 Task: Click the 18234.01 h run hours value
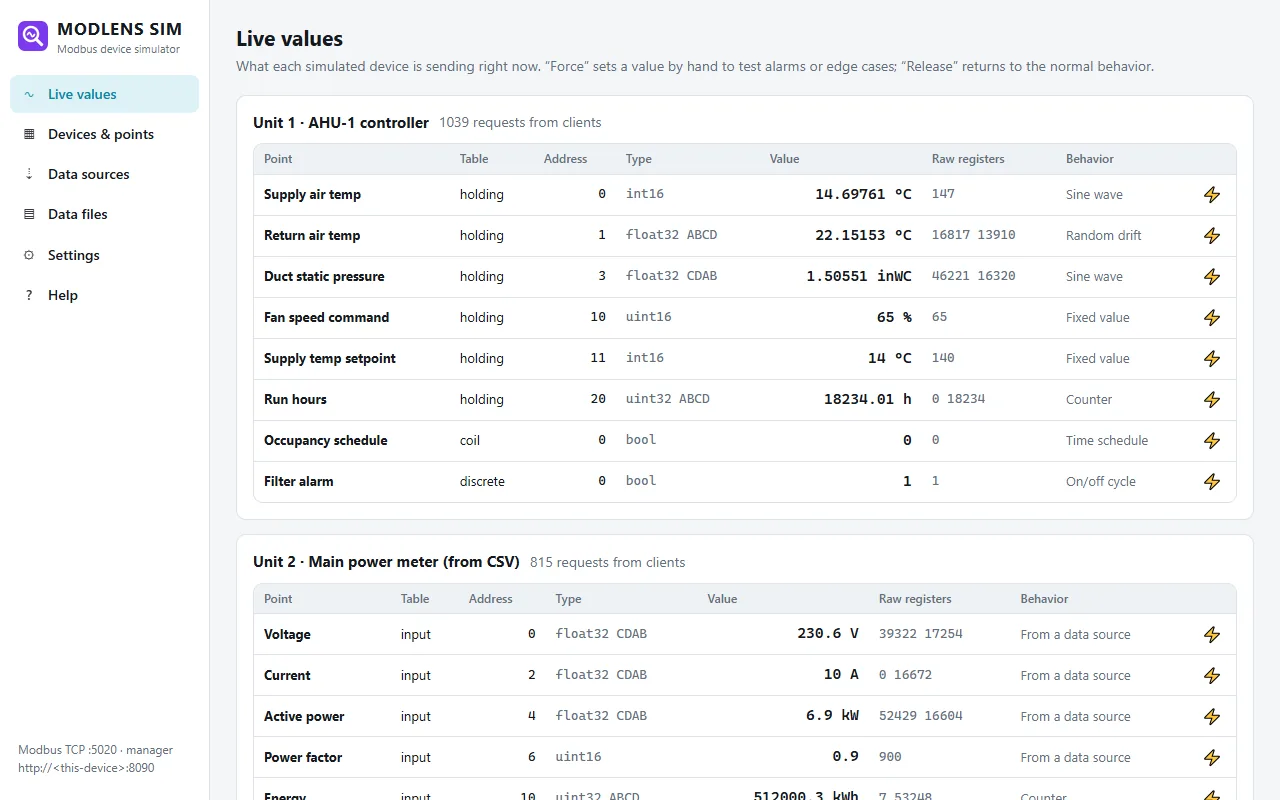(868, 400)
